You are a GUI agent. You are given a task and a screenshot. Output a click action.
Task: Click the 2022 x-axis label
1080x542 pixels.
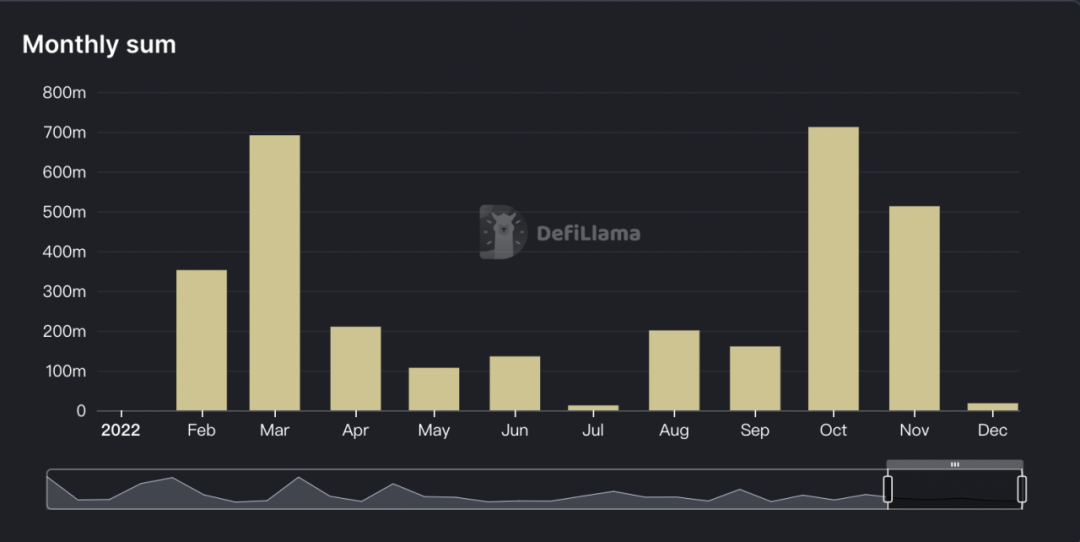[121, 430]
